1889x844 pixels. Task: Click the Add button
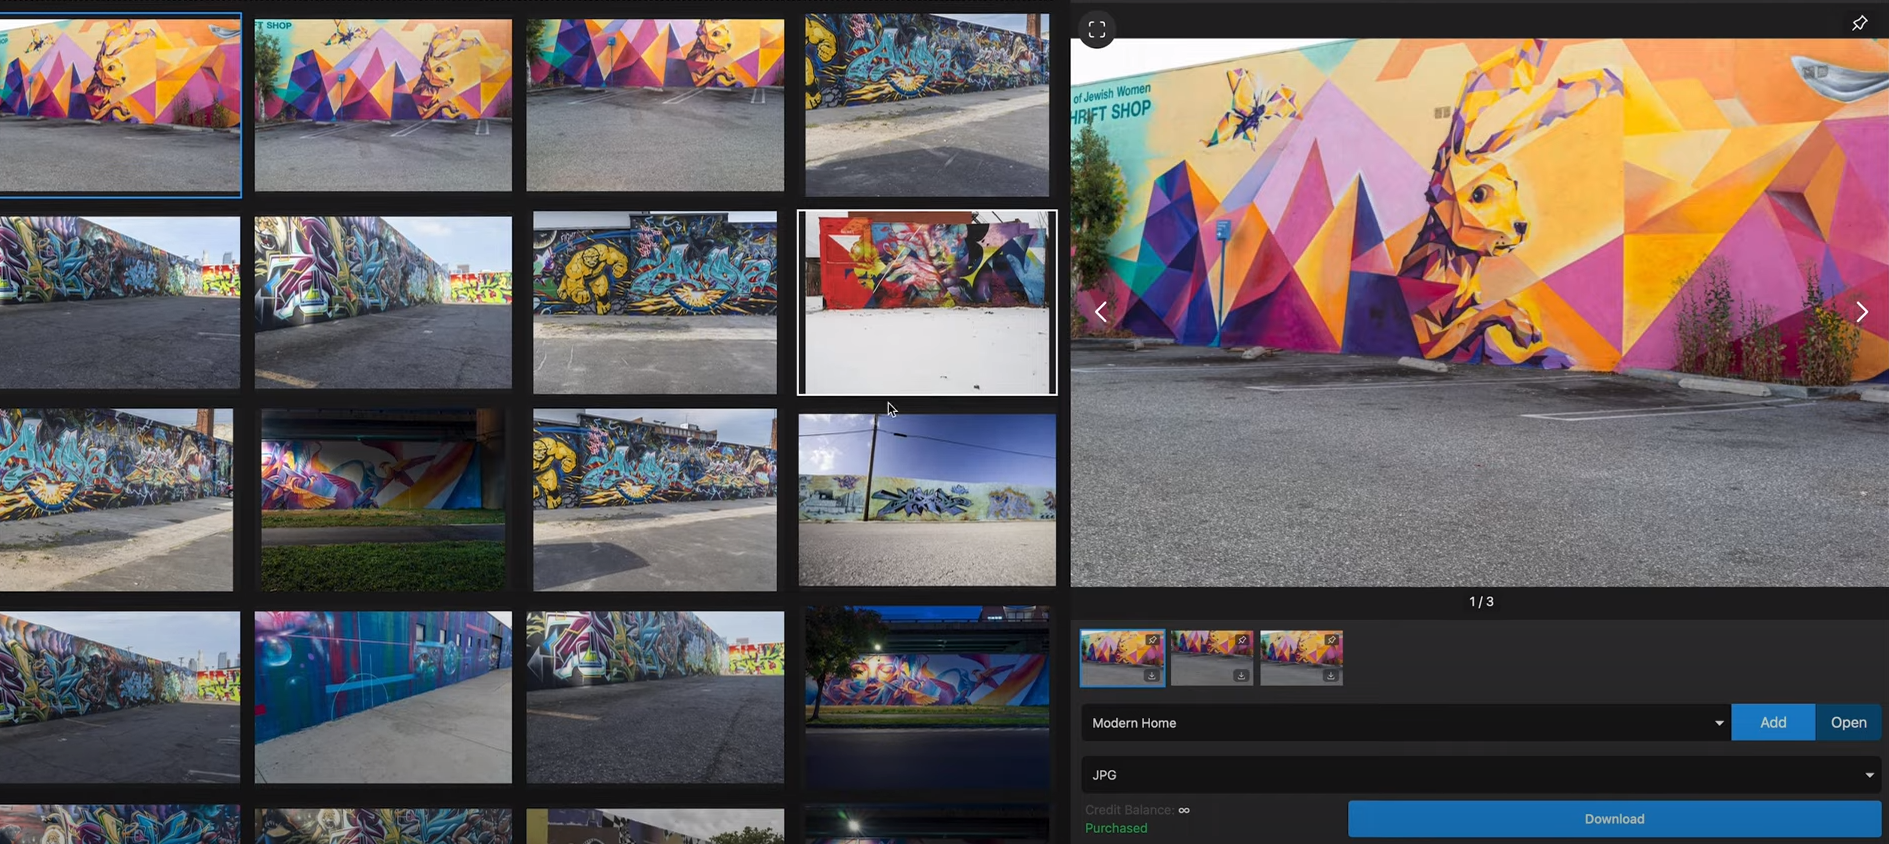[1772, 723]
